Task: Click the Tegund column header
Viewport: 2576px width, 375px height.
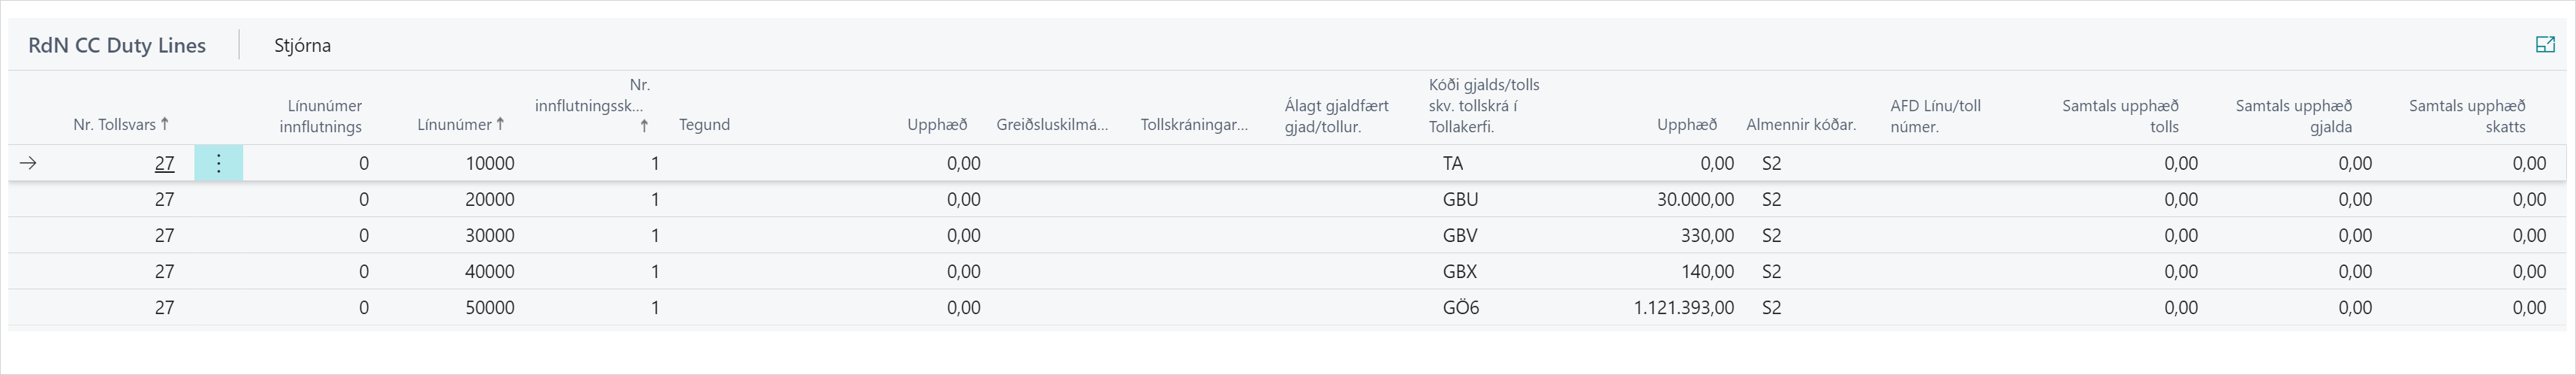Action: coord(704,125)
